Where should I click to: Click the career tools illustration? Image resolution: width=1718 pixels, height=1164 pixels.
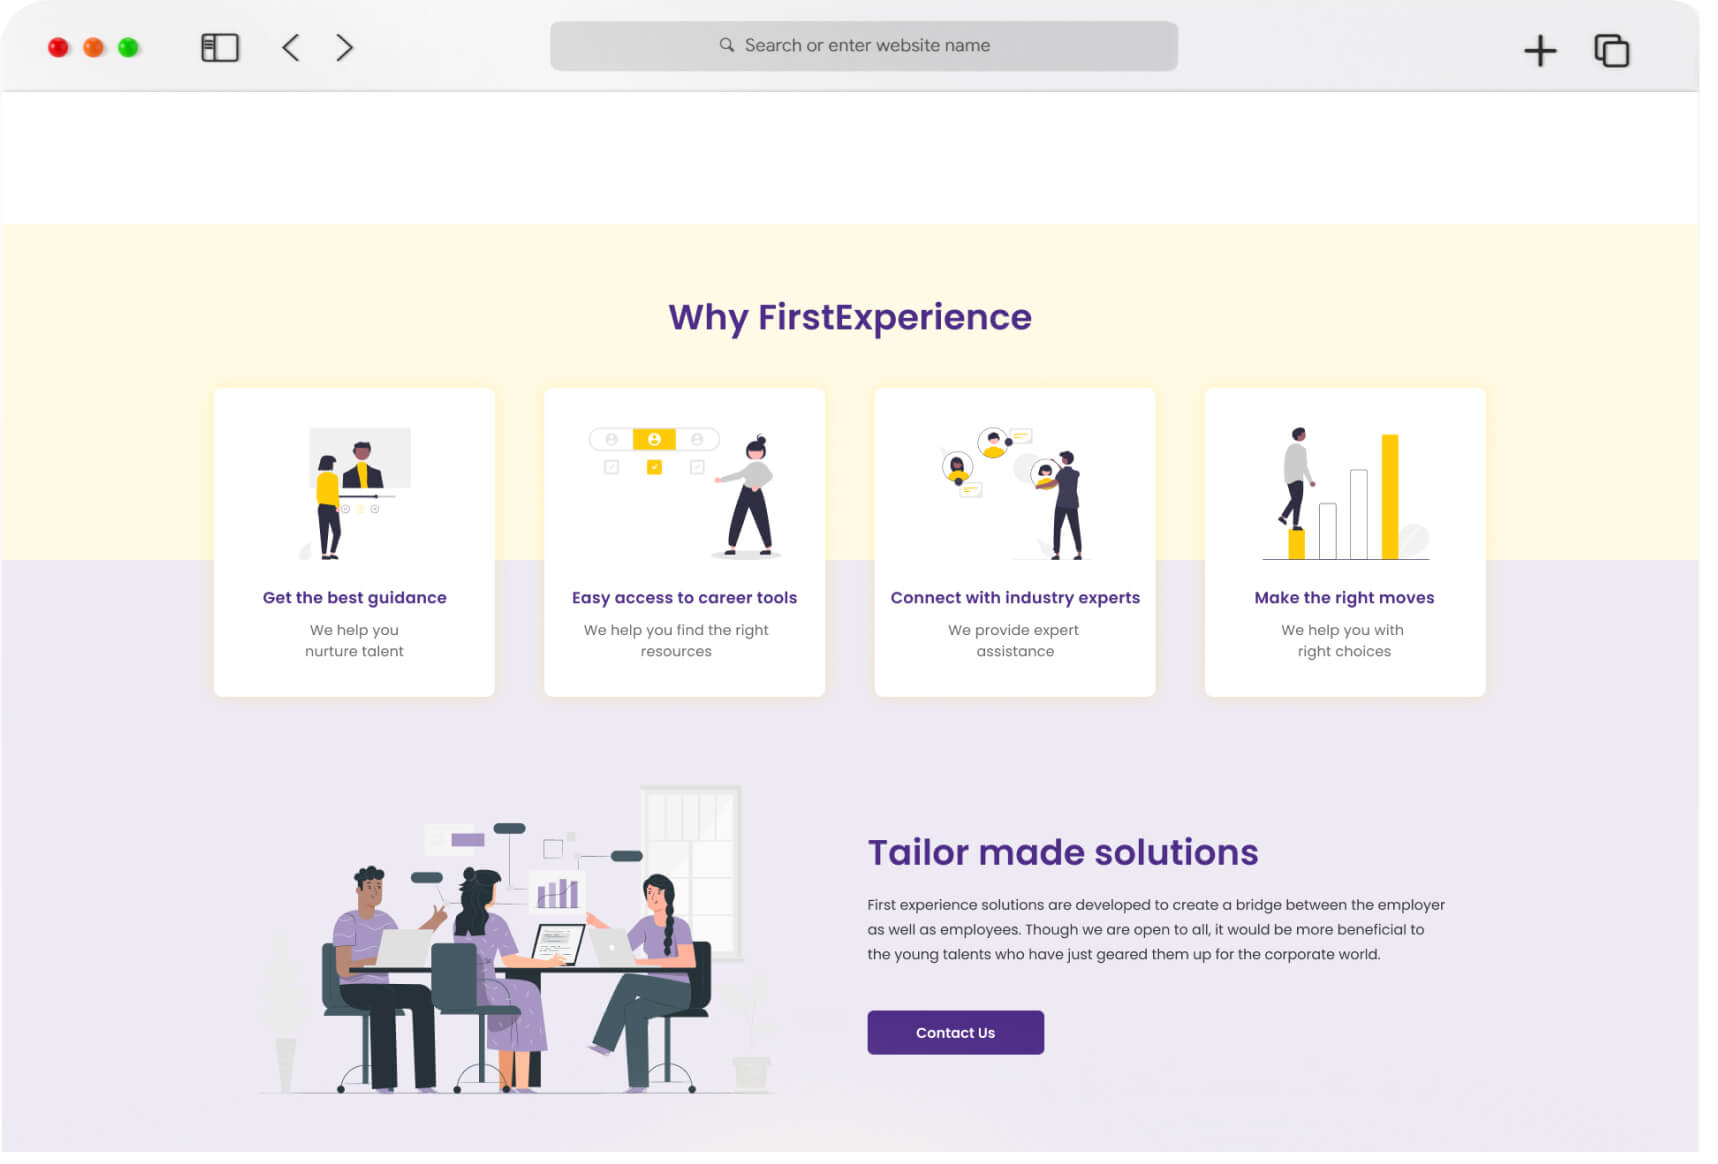(684, 492)
